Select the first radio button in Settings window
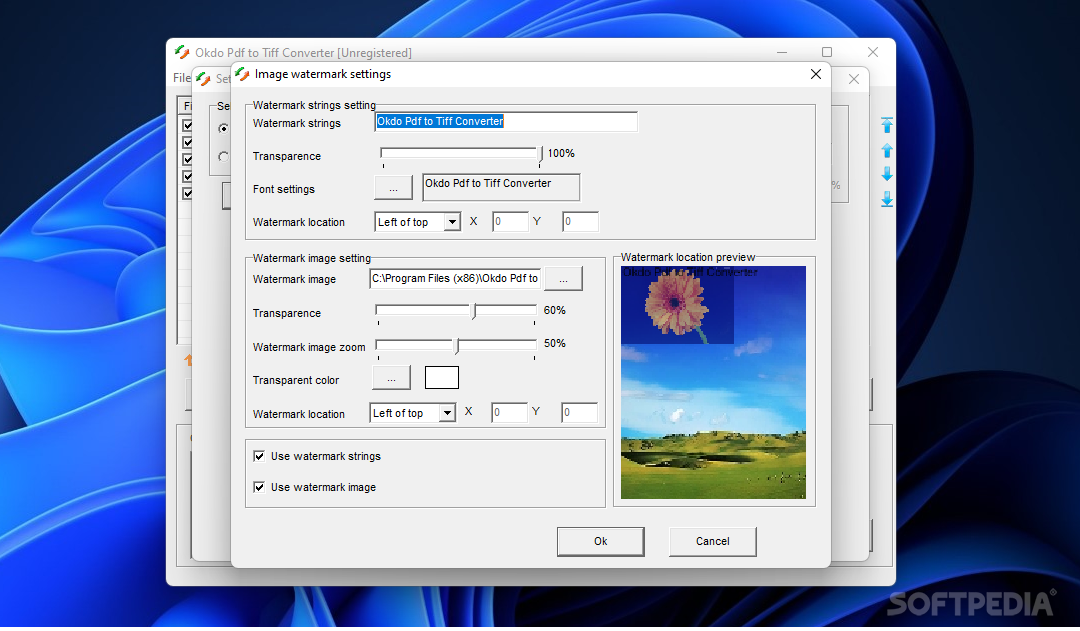The height and width of the screenshot is (631, 1080). [223, 129]
